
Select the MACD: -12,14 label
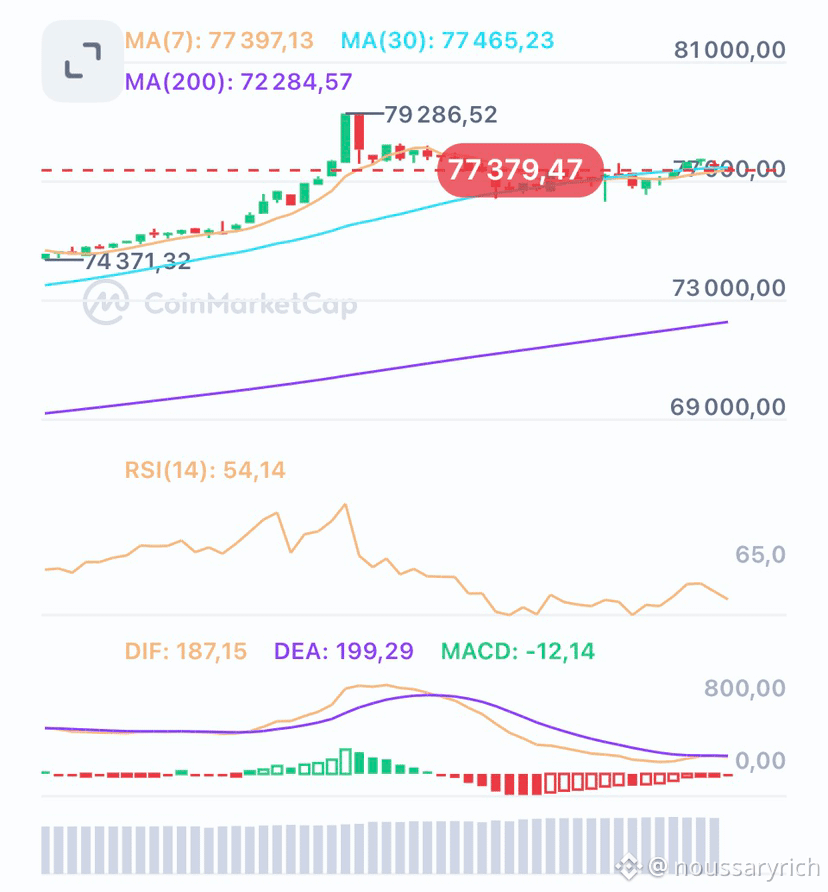point(518,651)
